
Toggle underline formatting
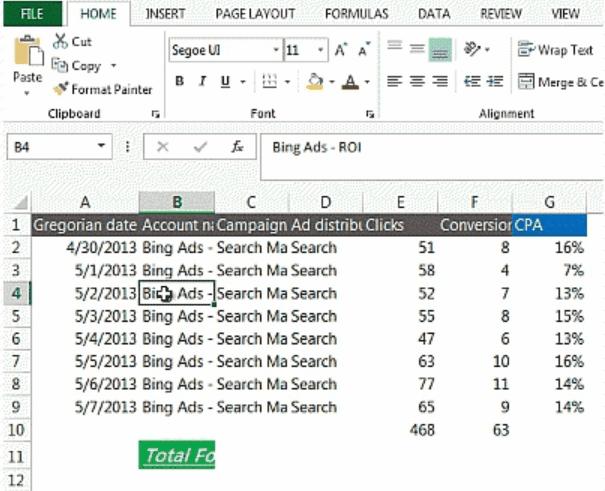coord(225,81)
